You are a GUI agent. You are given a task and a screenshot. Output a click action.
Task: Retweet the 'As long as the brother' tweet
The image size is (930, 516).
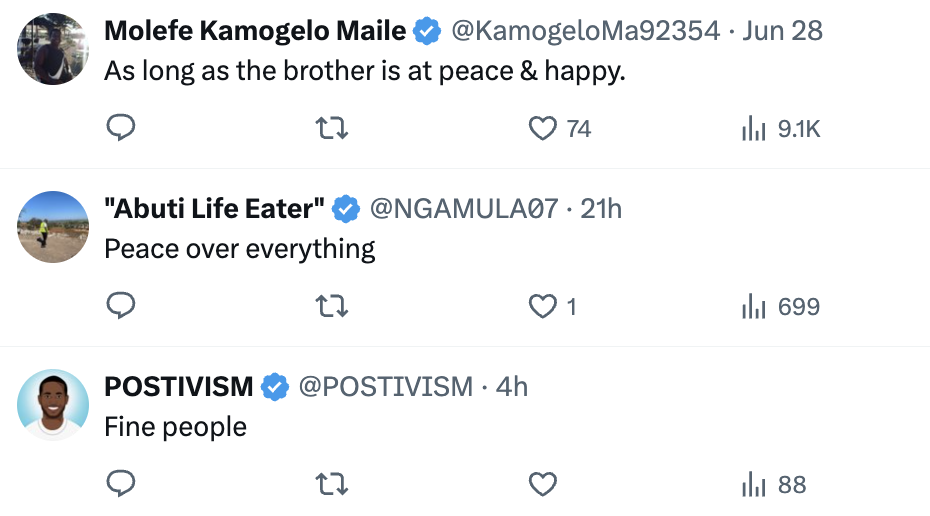332,128
